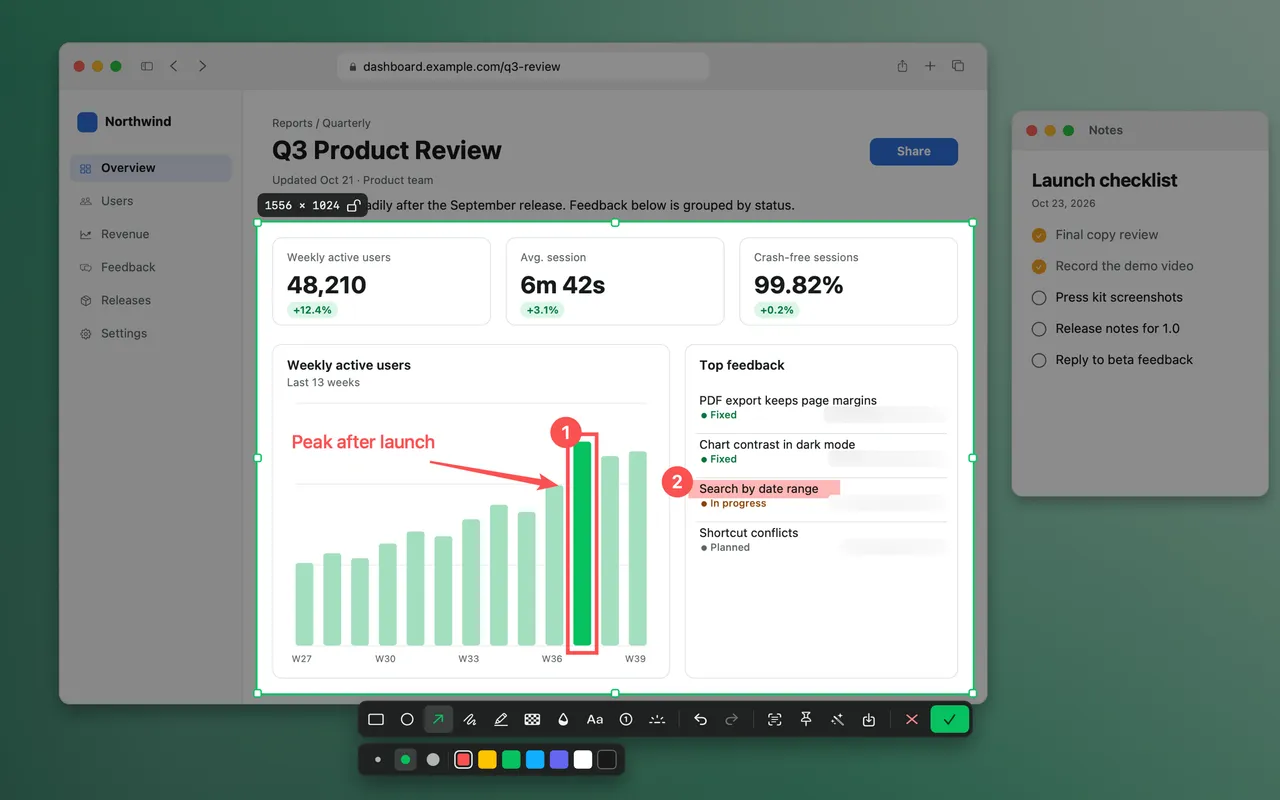Click the blue Share button
The height and width of the screenshot is (800, 1280).
click(x=914, y=151)
